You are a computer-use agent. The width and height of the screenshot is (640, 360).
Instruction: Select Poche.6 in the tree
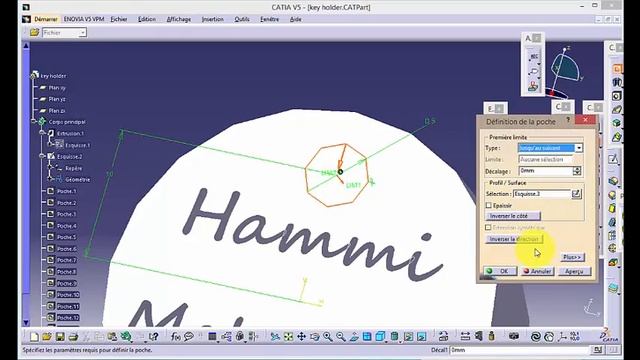(x=67, y=249)
